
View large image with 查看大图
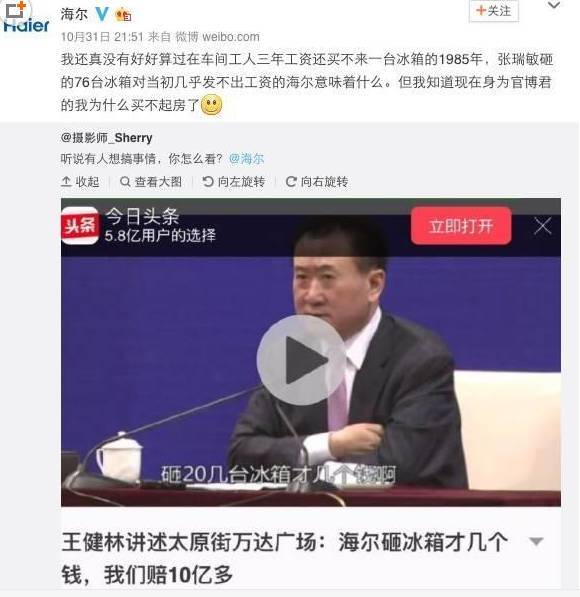[151, 182]
